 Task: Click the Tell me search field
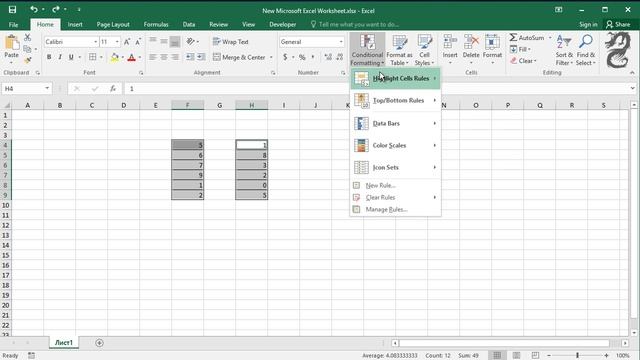pos(355,24)
